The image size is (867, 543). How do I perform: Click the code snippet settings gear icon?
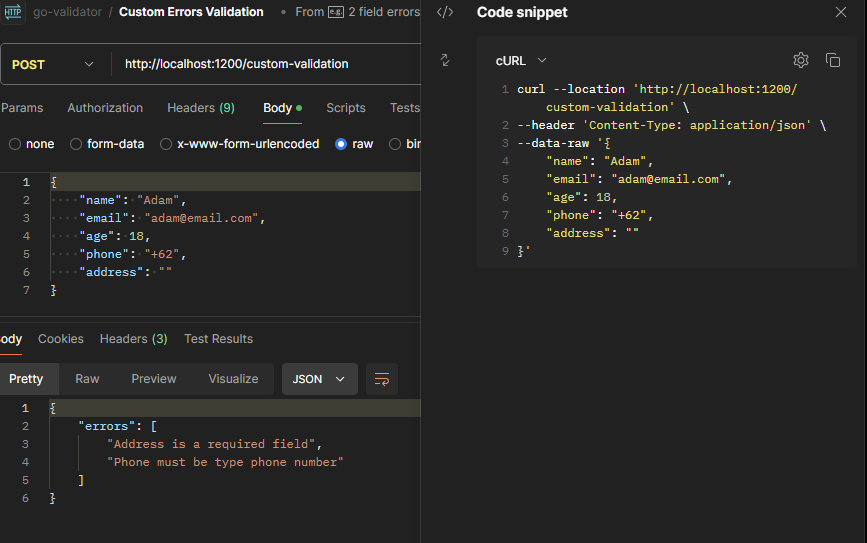800,60
